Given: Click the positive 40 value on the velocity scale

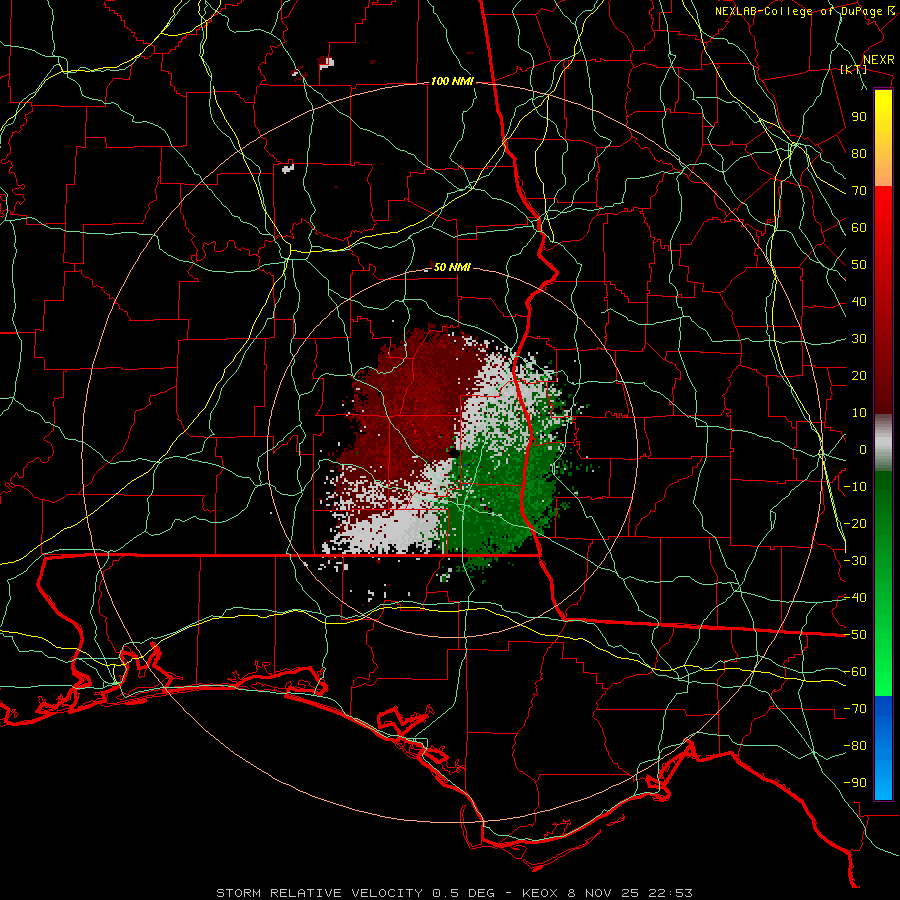Looking at the screenshot, I should click(859, 302).
